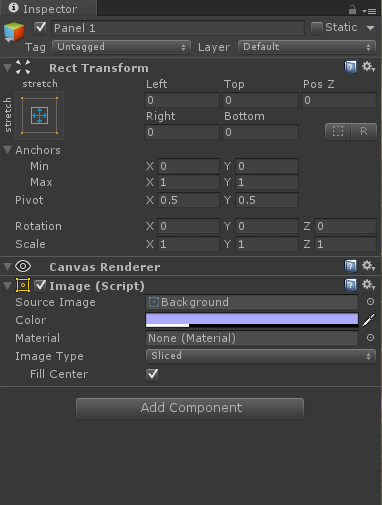Click the Inspector lock icon
The height and width of the screenshot is (505, 382).
pos(352,10)
